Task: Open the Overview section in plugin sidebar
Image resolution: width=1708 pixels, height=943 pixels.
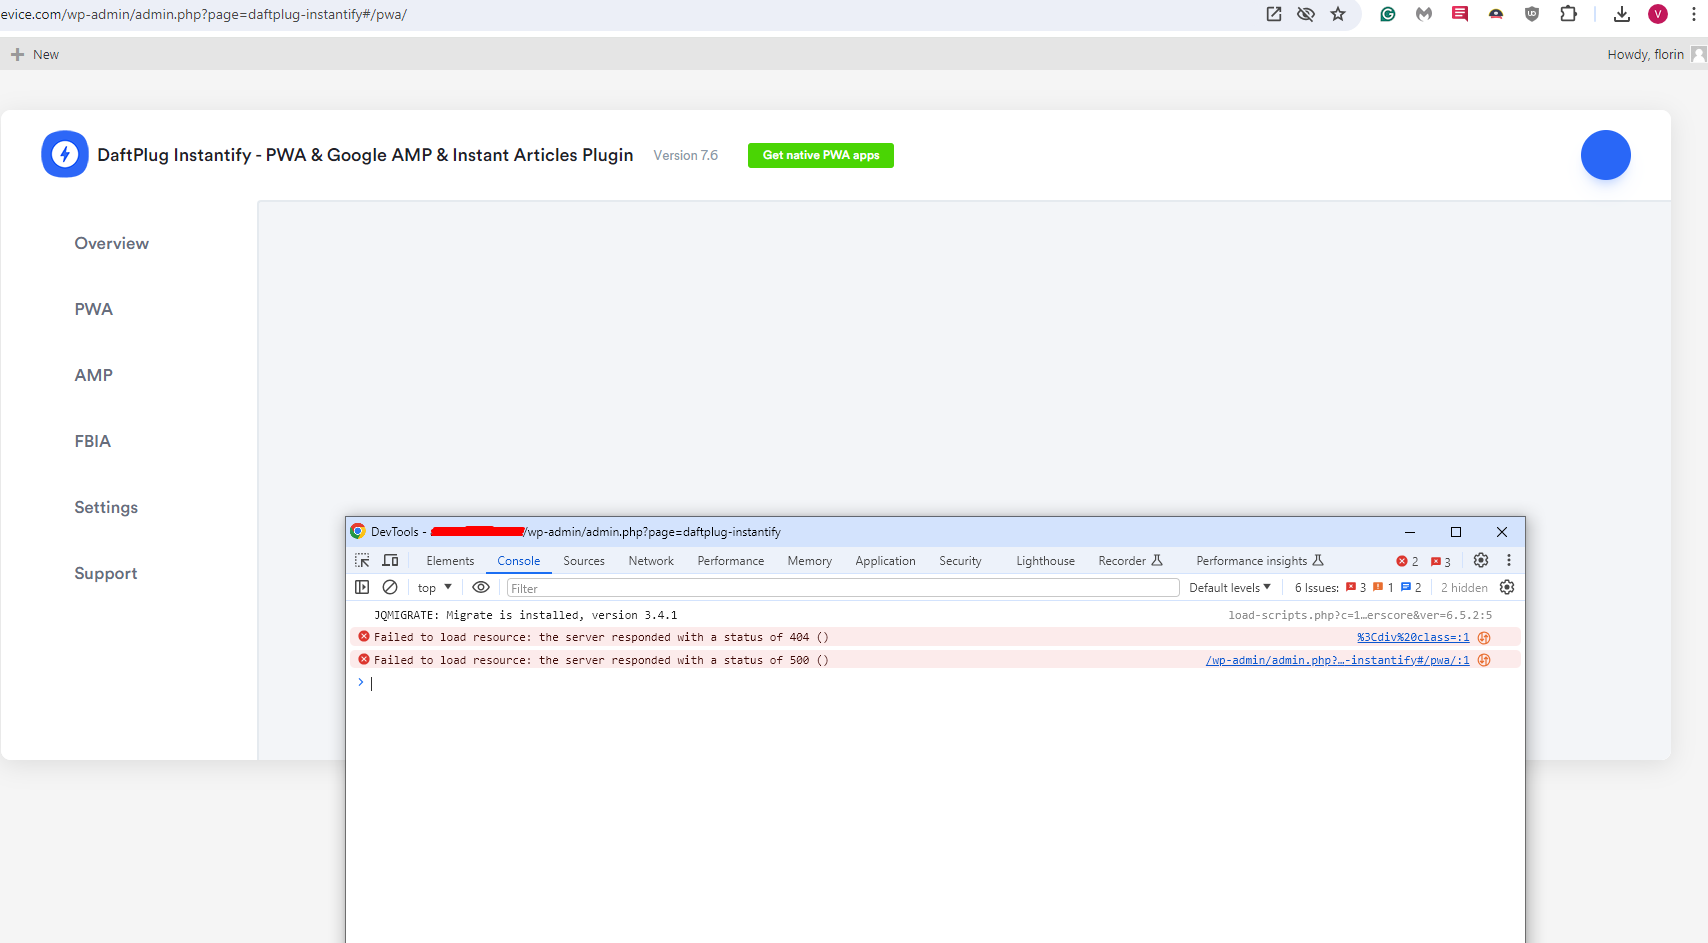Action: [112, 243]
